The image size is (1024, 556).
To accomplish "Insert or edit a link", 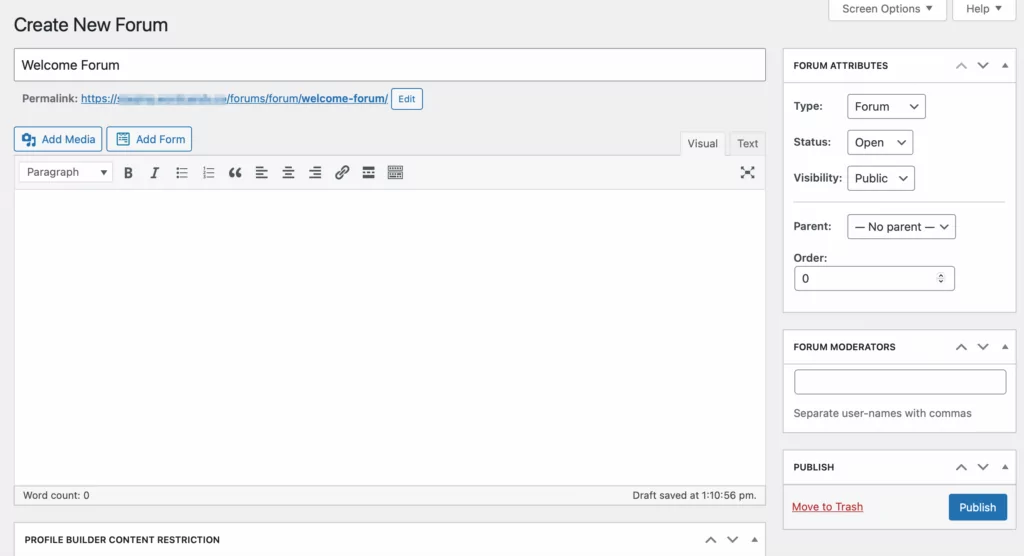I will coord(342,173).
